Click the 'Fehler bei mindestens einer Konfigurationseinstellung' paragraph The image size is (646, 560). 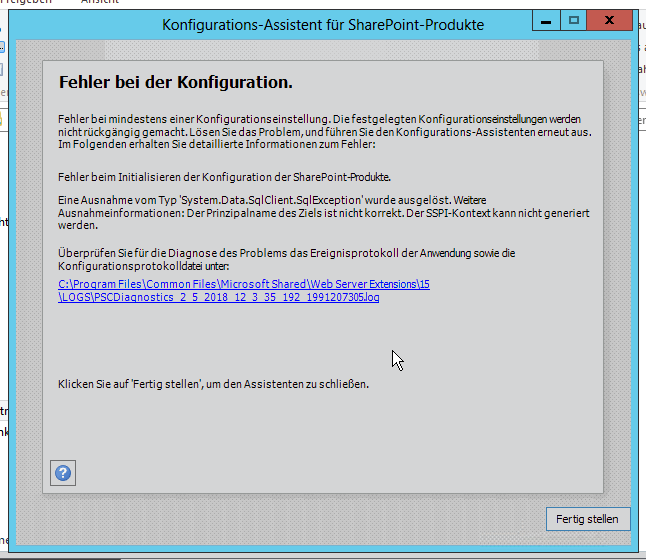[325, 131]
